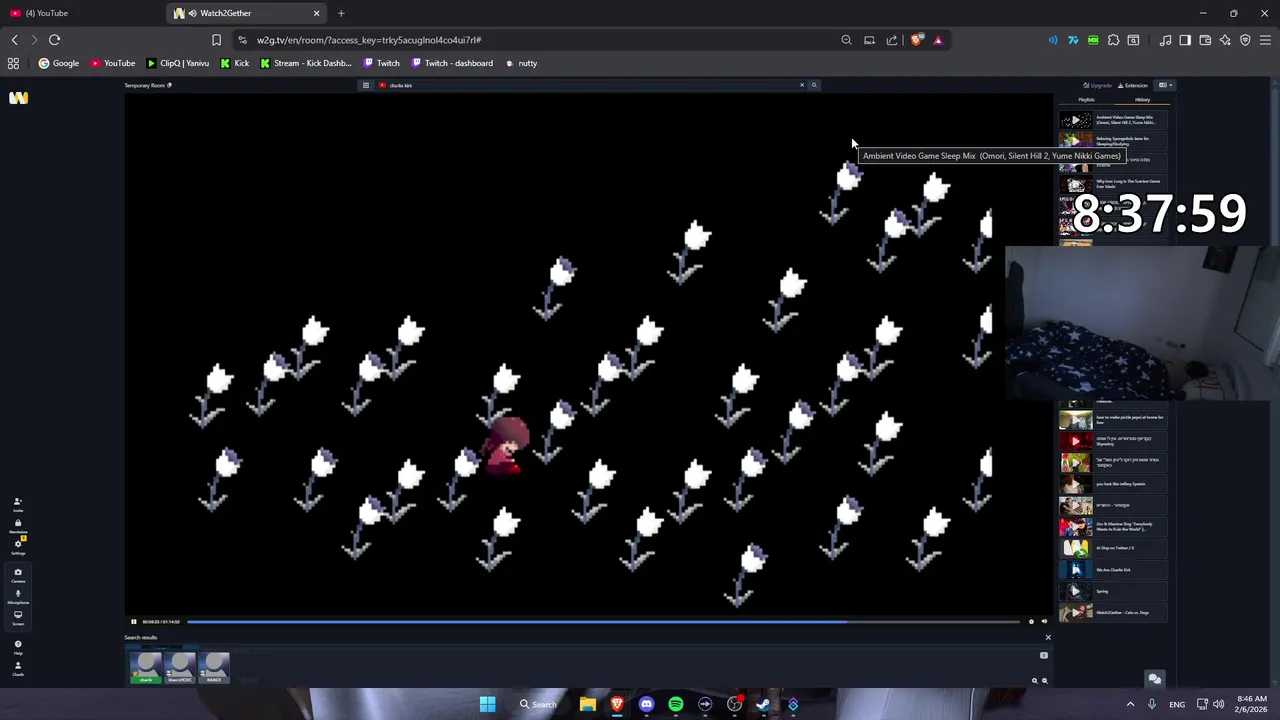1280x720 pixels.
Task: Open the taskbar Search box
Action: 538,704
